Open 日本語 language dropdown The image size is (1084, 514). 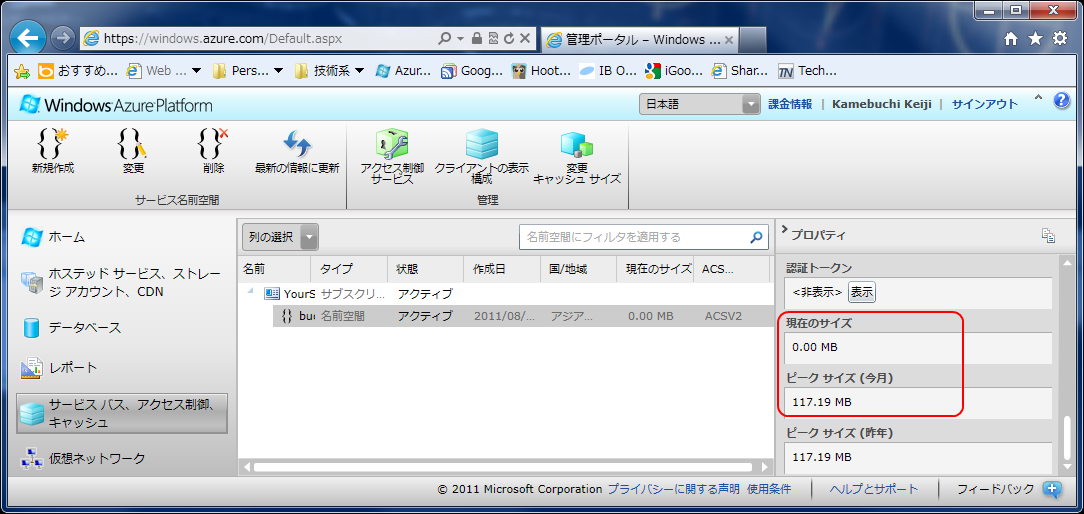click(700, 104)
